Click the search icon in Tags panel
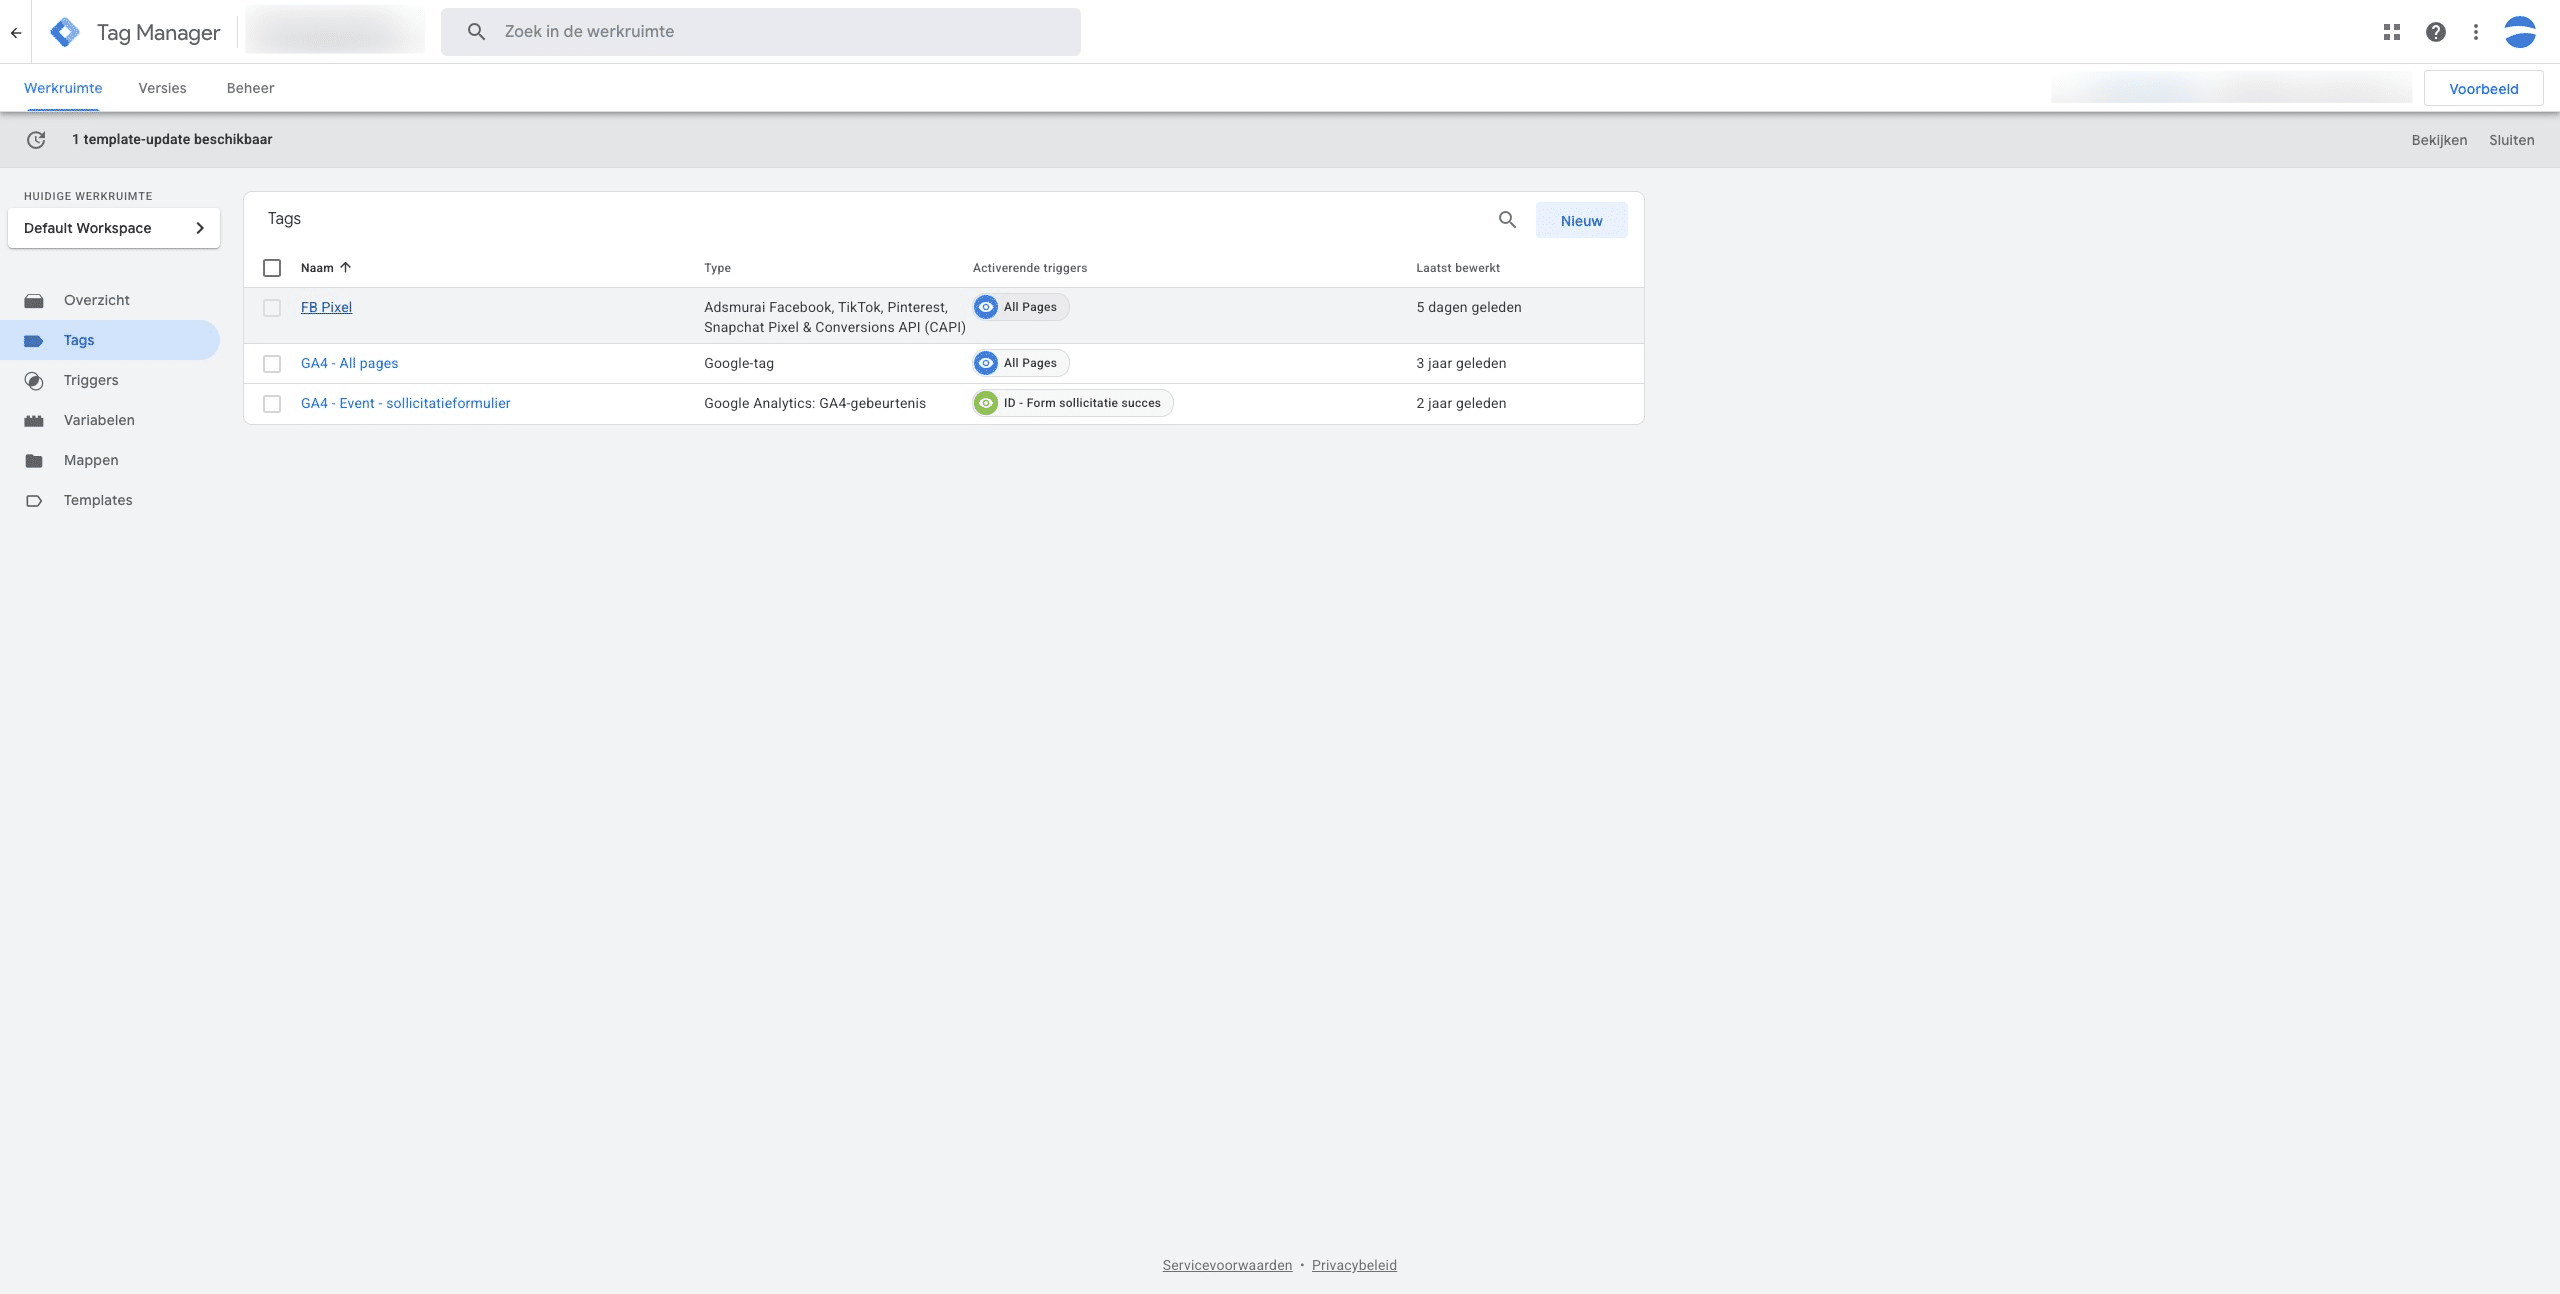 click(x=1507, y=220)
